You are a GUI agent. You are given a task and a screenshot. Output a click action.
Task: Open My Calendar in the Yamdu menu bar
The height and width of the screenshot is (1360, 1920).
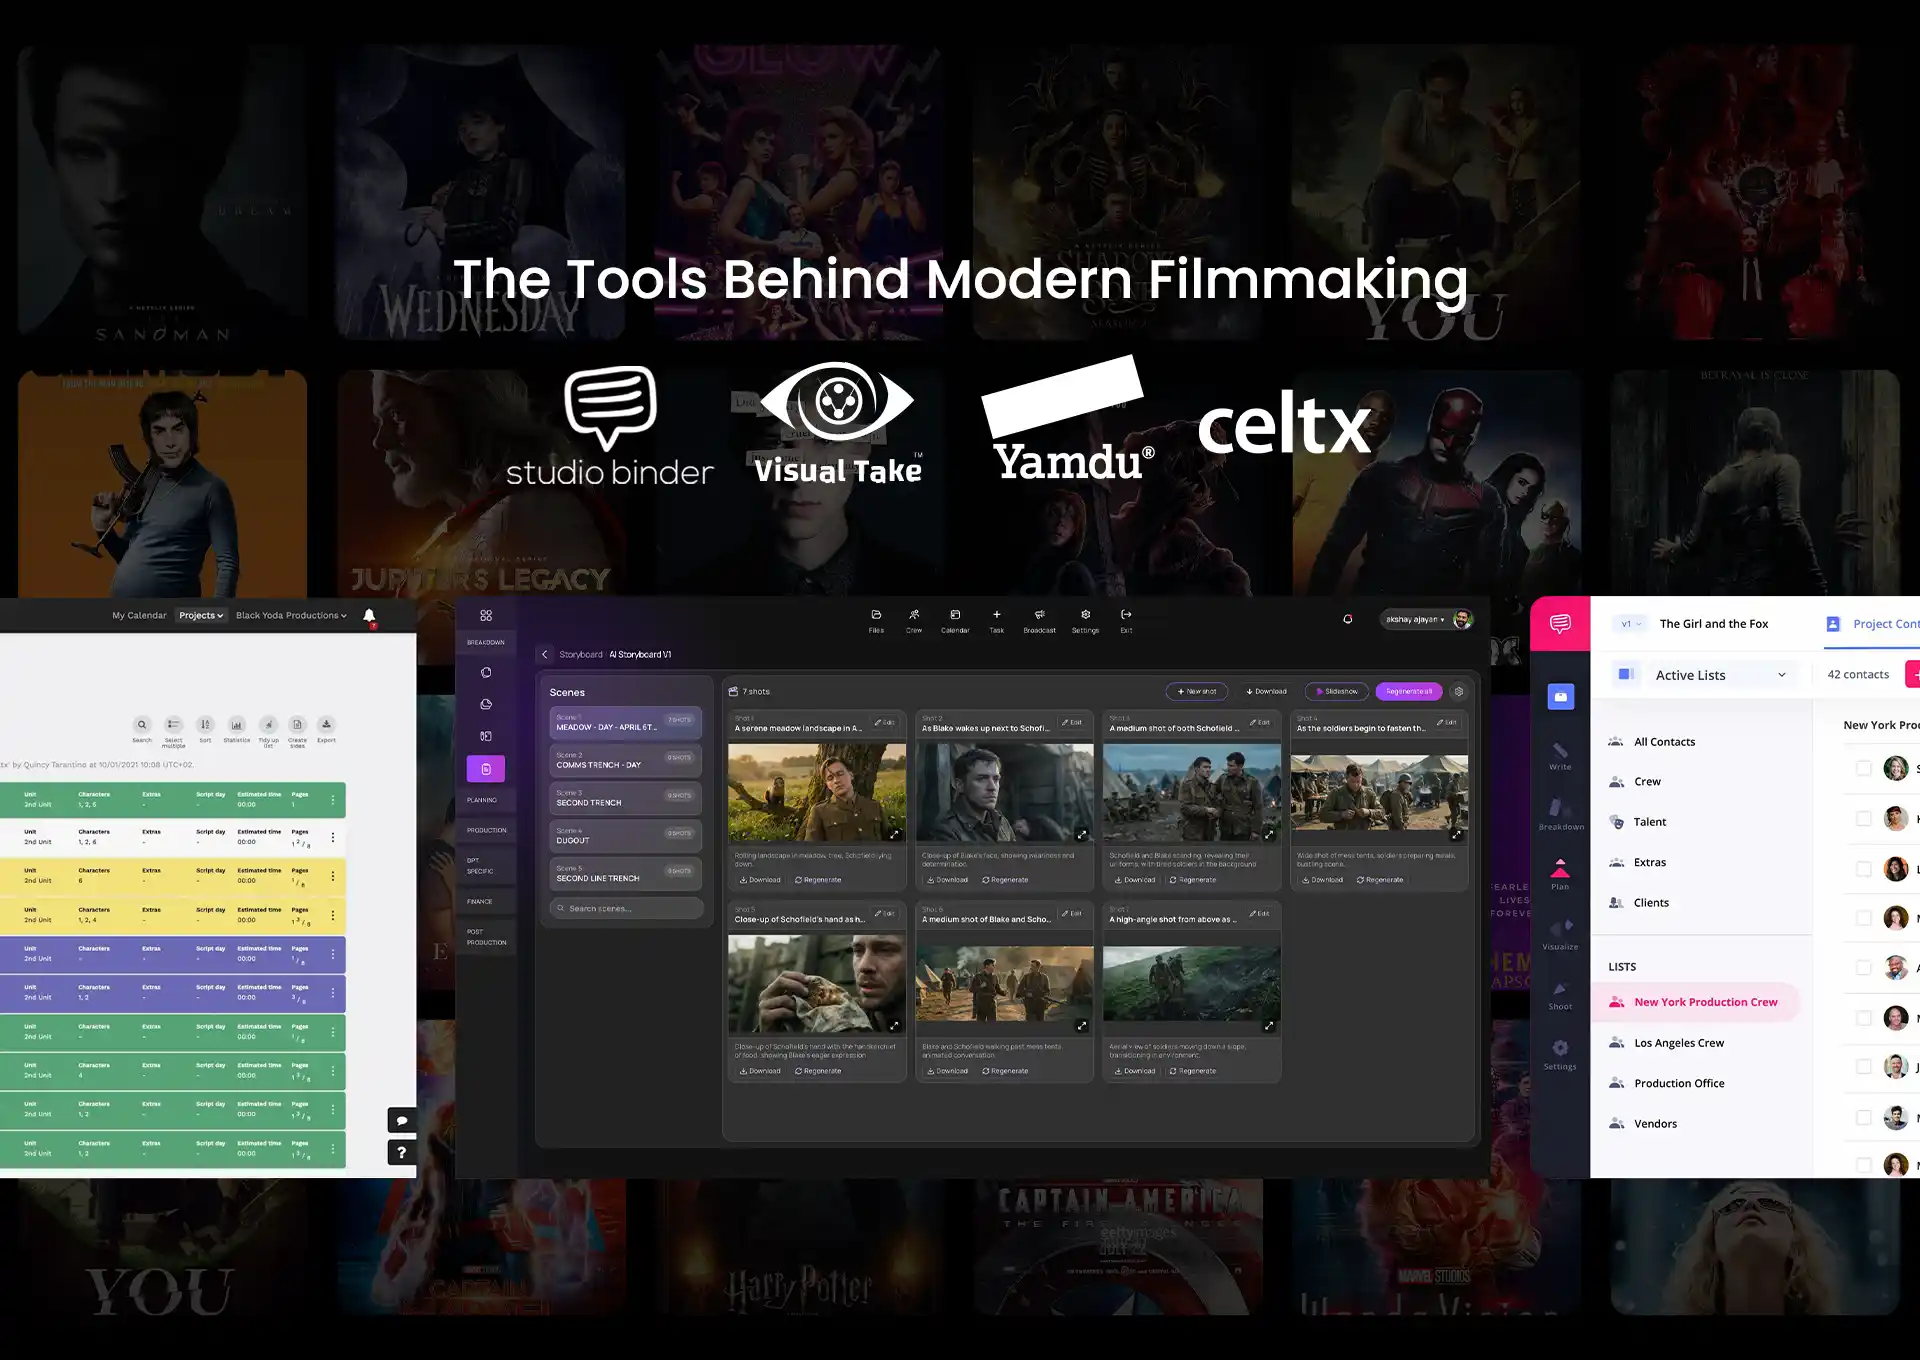pos(139,615)
